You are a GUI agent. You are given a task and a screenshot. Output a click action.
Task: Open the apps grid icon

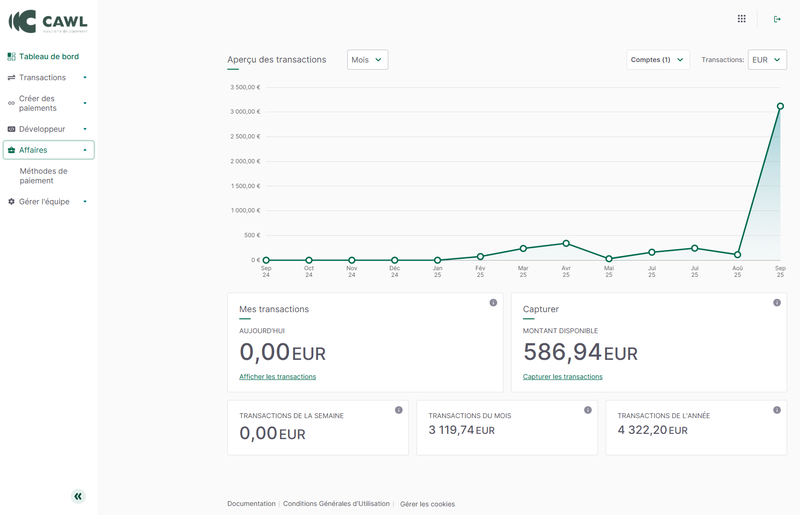[741, 18]
